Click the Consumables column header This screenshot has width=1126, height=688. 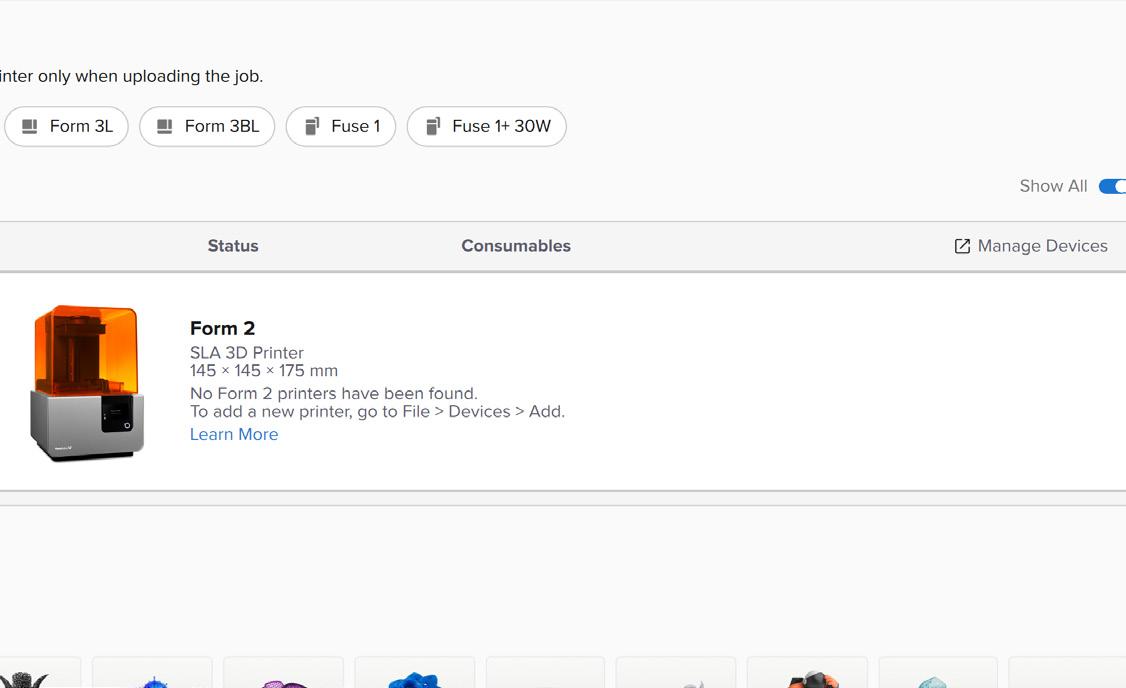point(516,246)
